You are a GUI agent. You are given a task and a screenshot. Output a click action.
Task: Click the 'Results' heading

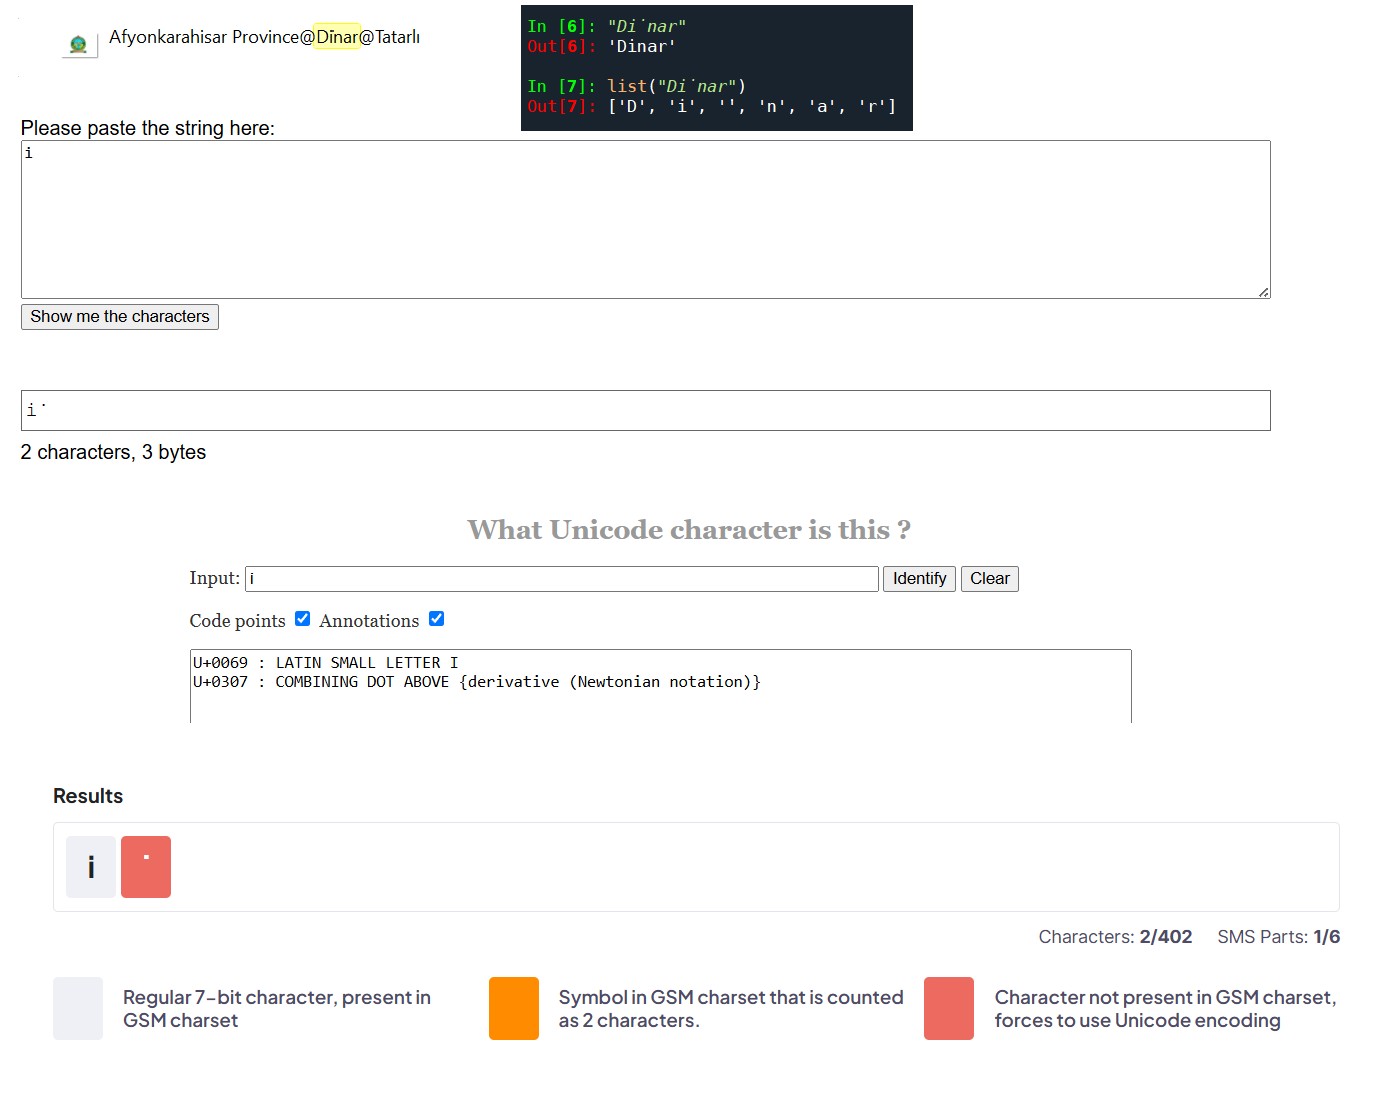[88, 796]
